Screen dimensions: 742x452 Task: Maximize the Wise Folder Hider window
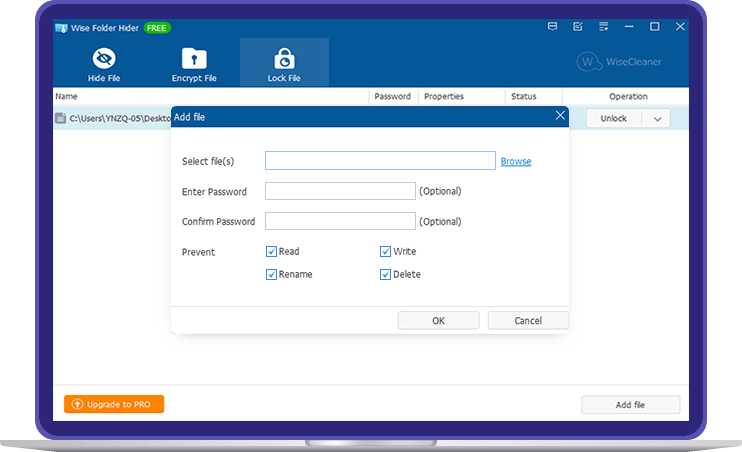pos(654,27)
